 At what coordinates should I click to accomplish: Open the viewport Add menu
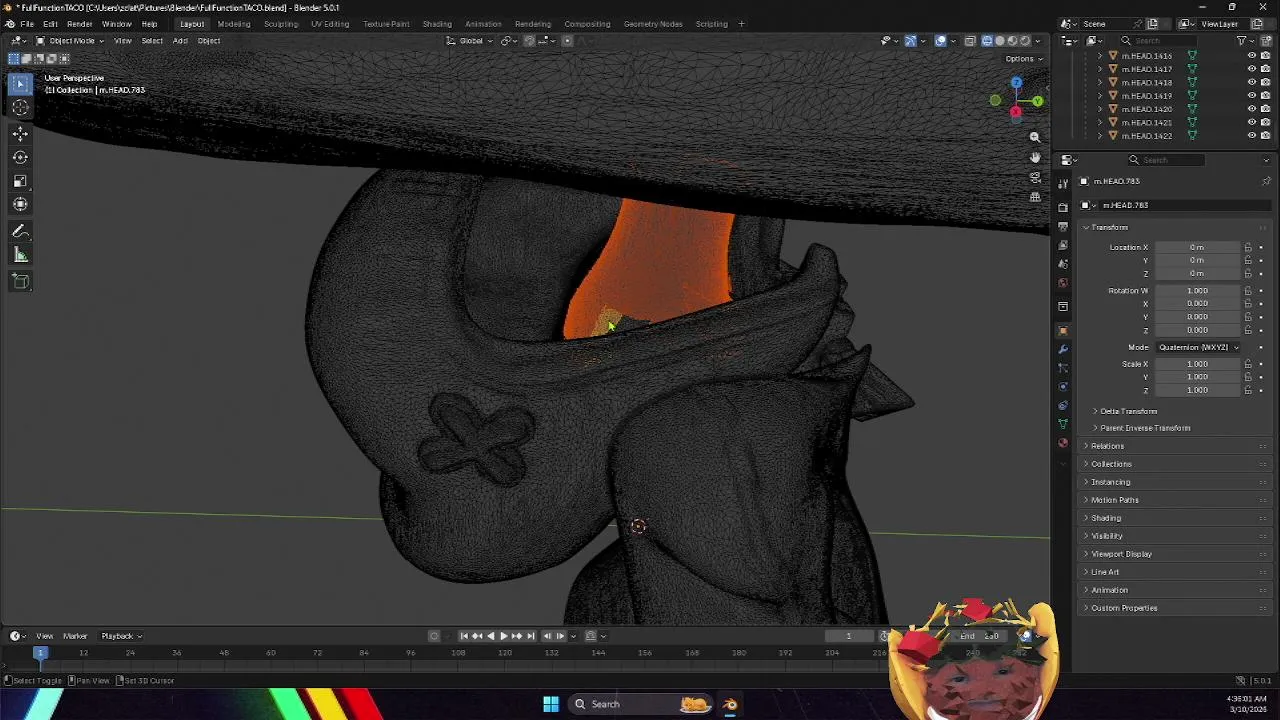180,41
